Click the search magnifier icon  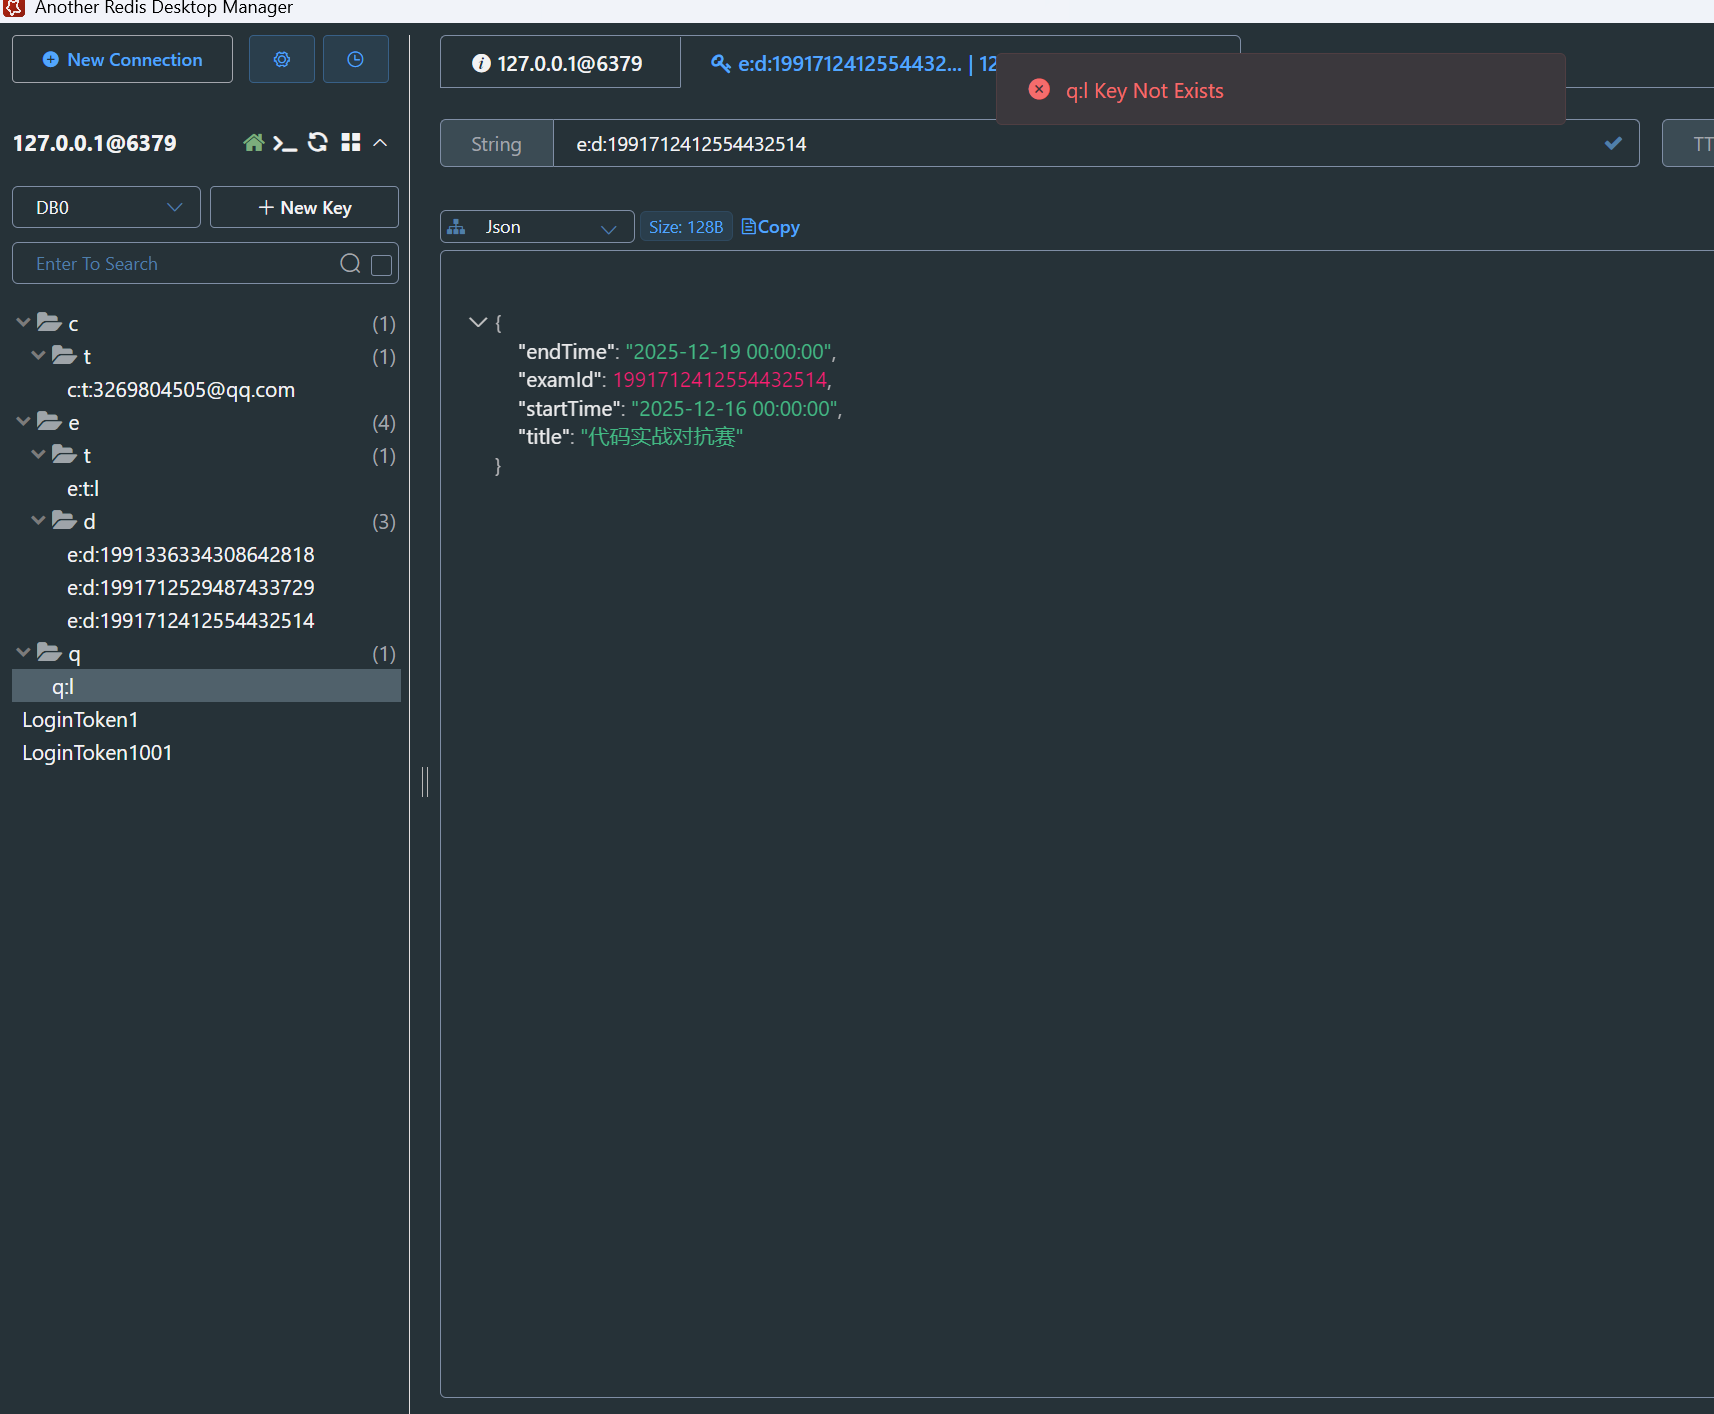[x=350, y=263]
